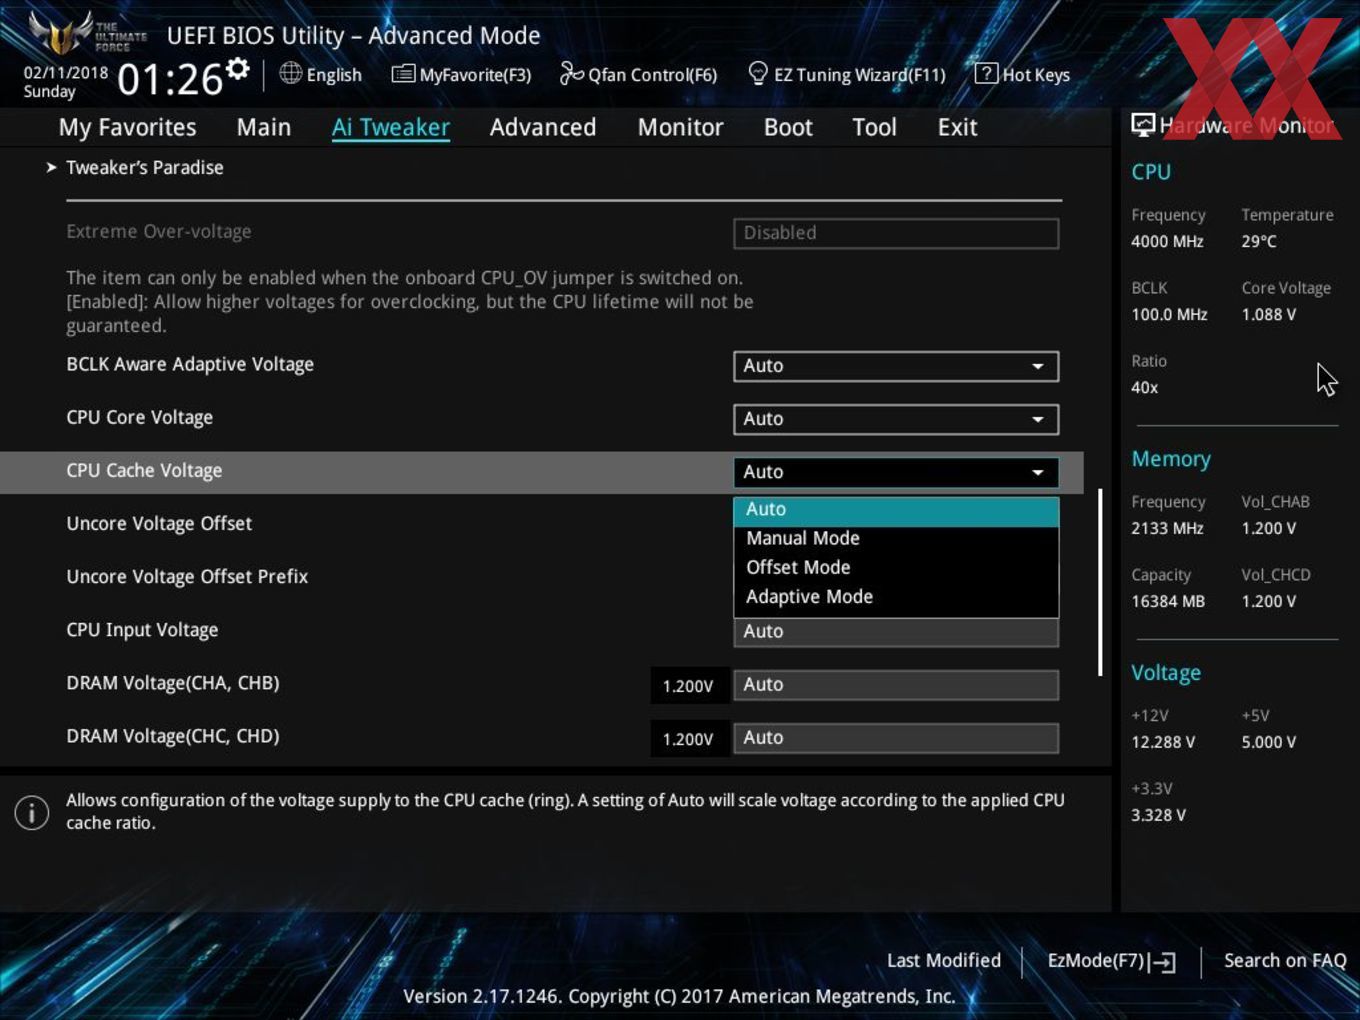Screen dimensions: 1360x1020
Task: Open the Advanced tab
Action: pos(543,127)
